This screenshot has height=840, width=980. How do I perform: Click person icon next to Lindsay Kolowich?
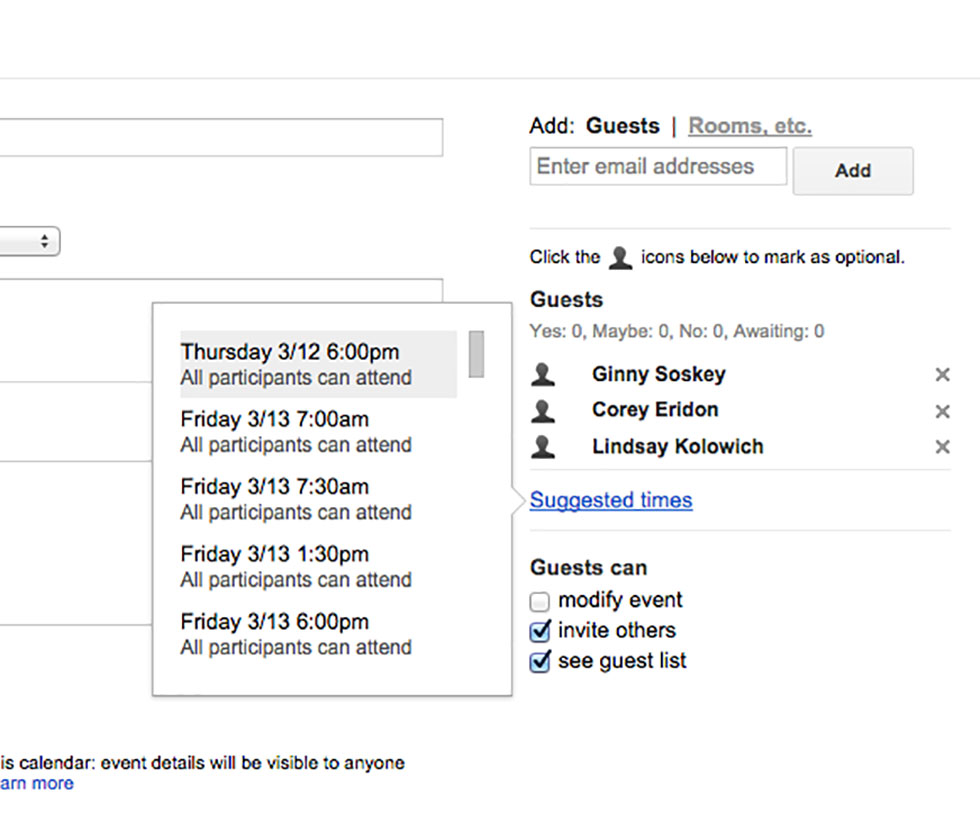coord(543,446)
